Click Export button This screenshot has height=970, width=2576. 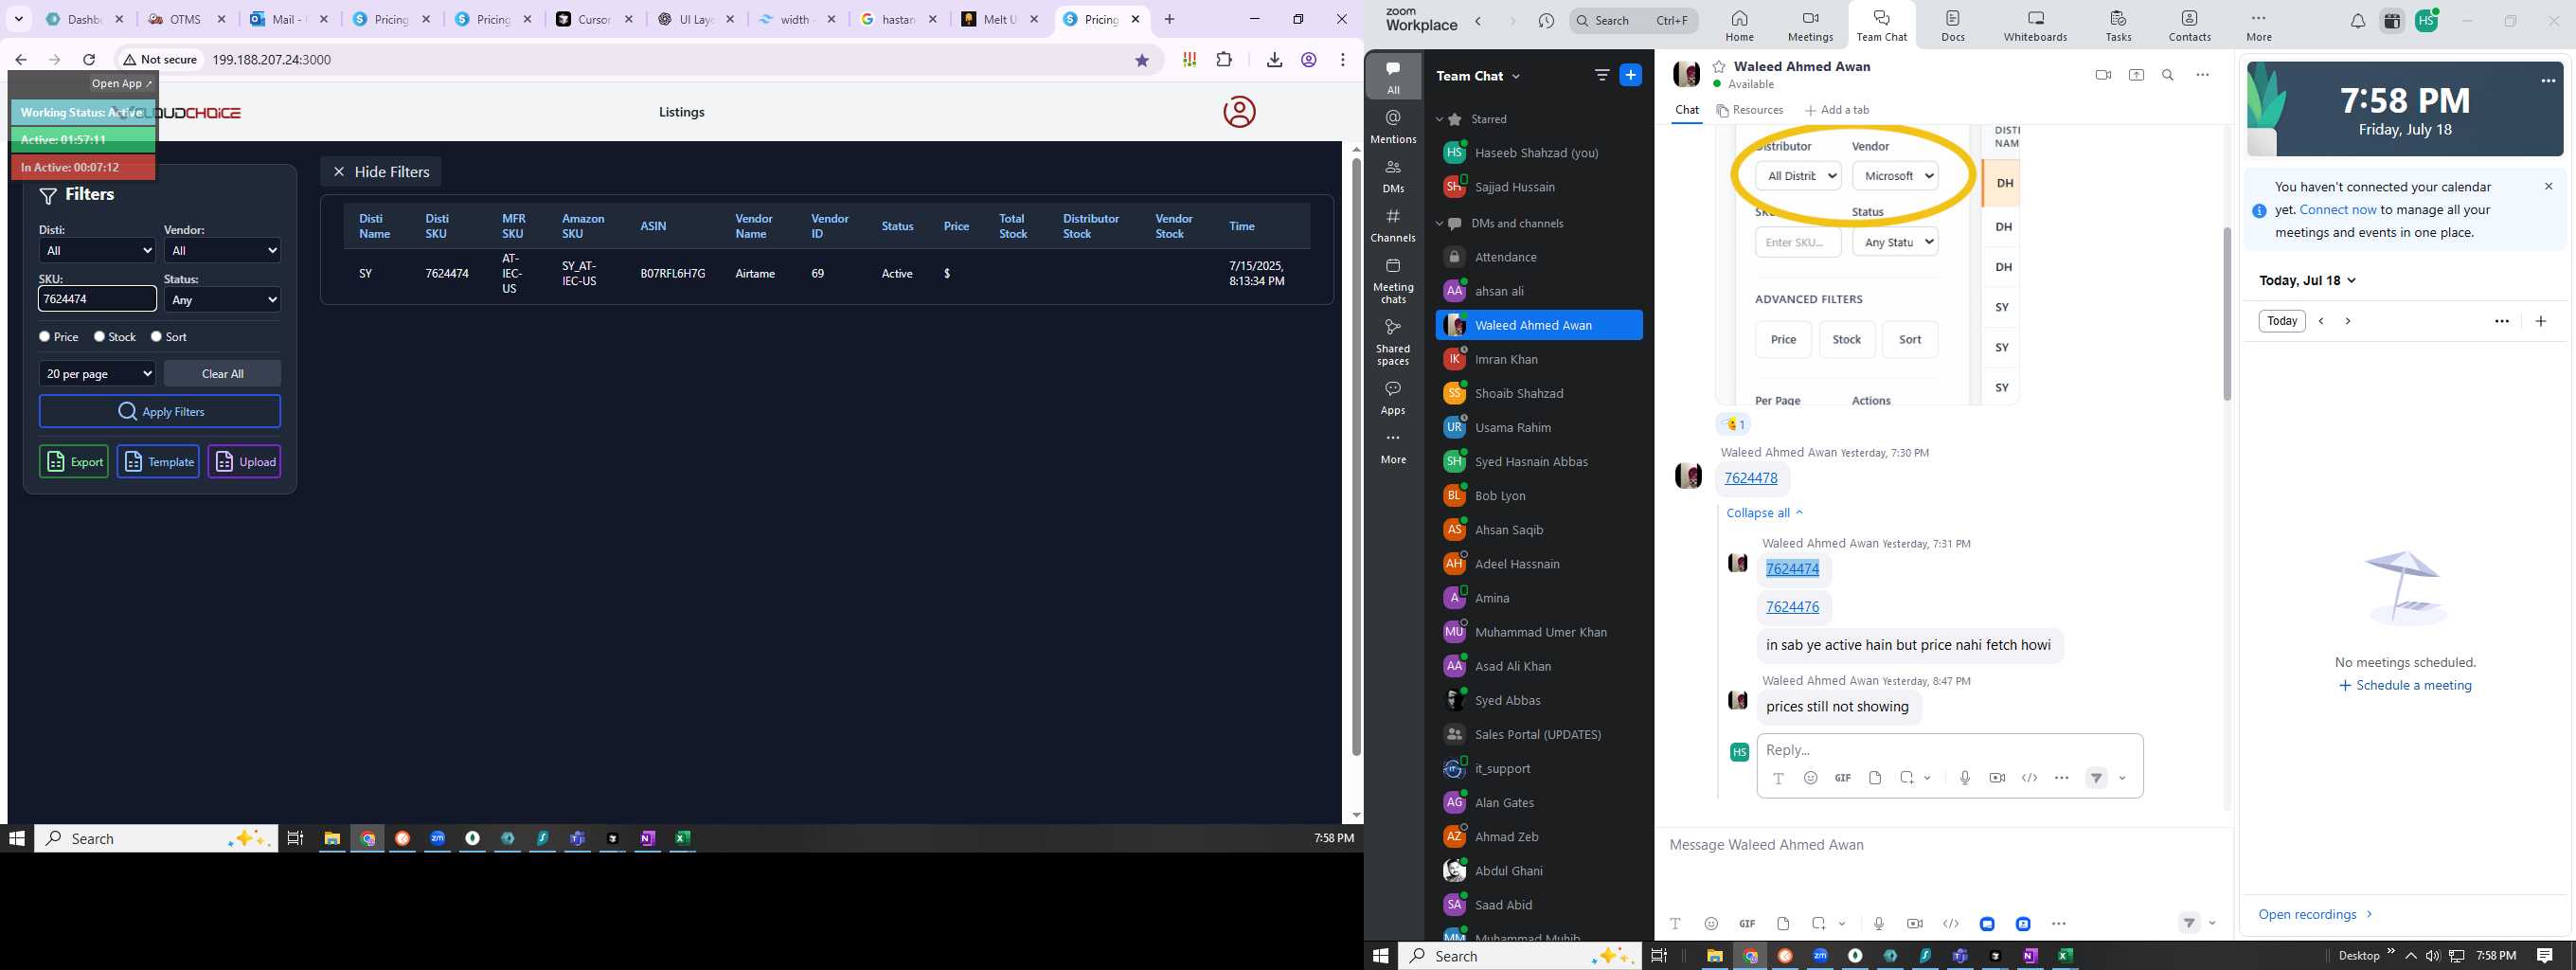(74, 462)
